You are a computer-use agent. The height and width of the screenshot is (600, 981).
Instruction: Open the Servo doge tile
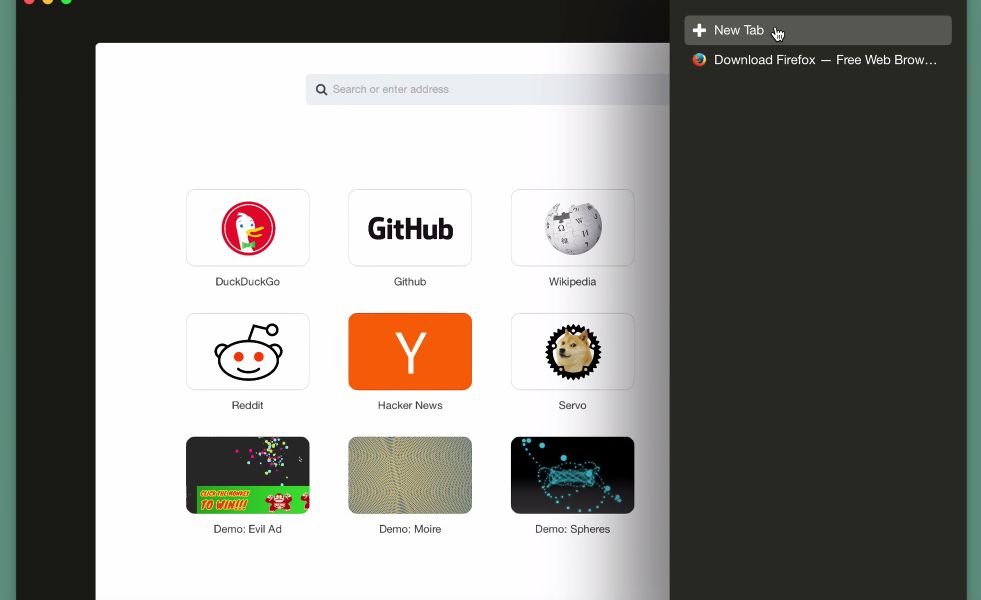tap(572, 352)
